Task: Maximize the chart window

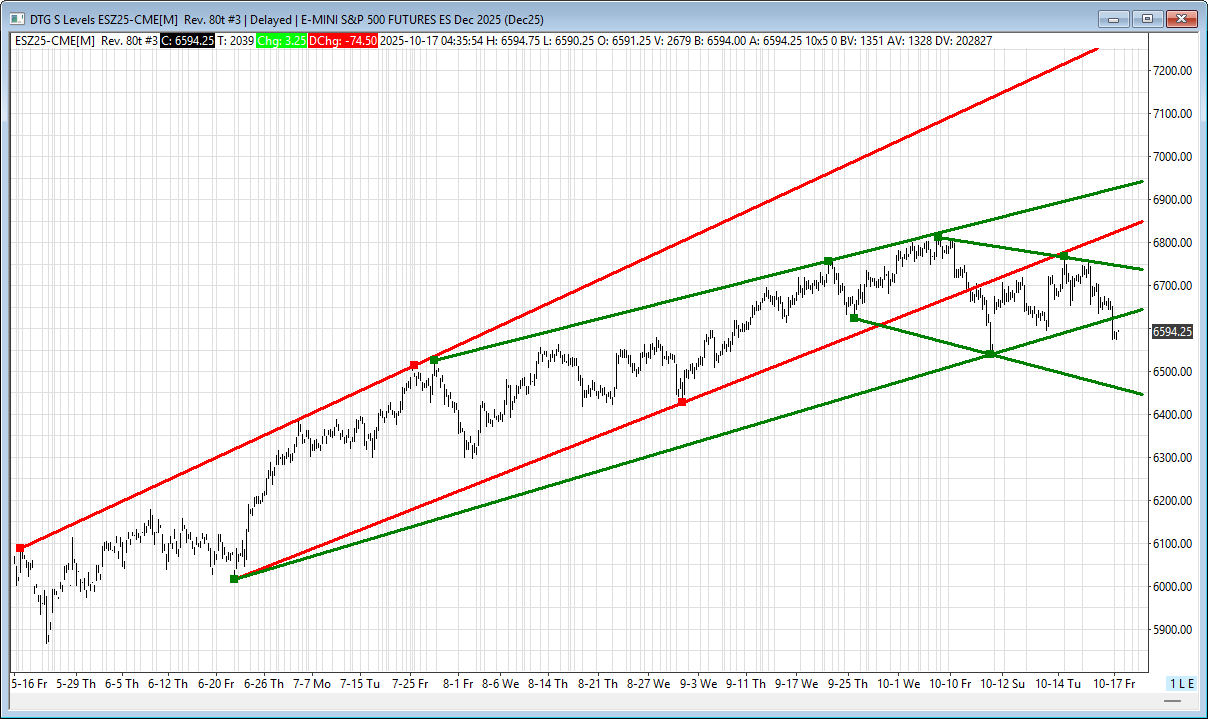Action: pos(1147,18)
